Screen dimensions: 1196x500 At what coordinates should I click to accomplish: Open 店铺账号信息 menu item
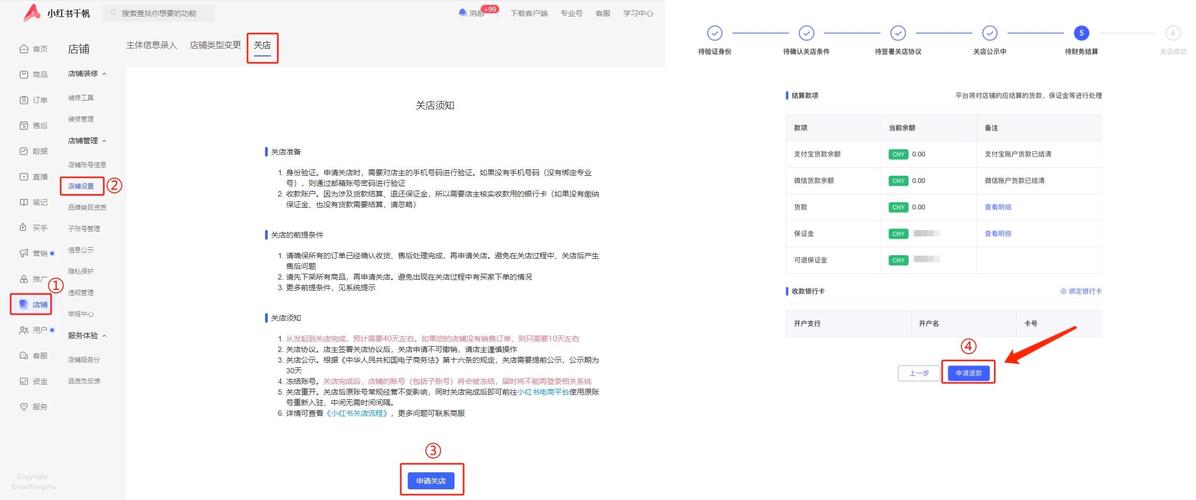pyautogui.click(x=88, y=165)
